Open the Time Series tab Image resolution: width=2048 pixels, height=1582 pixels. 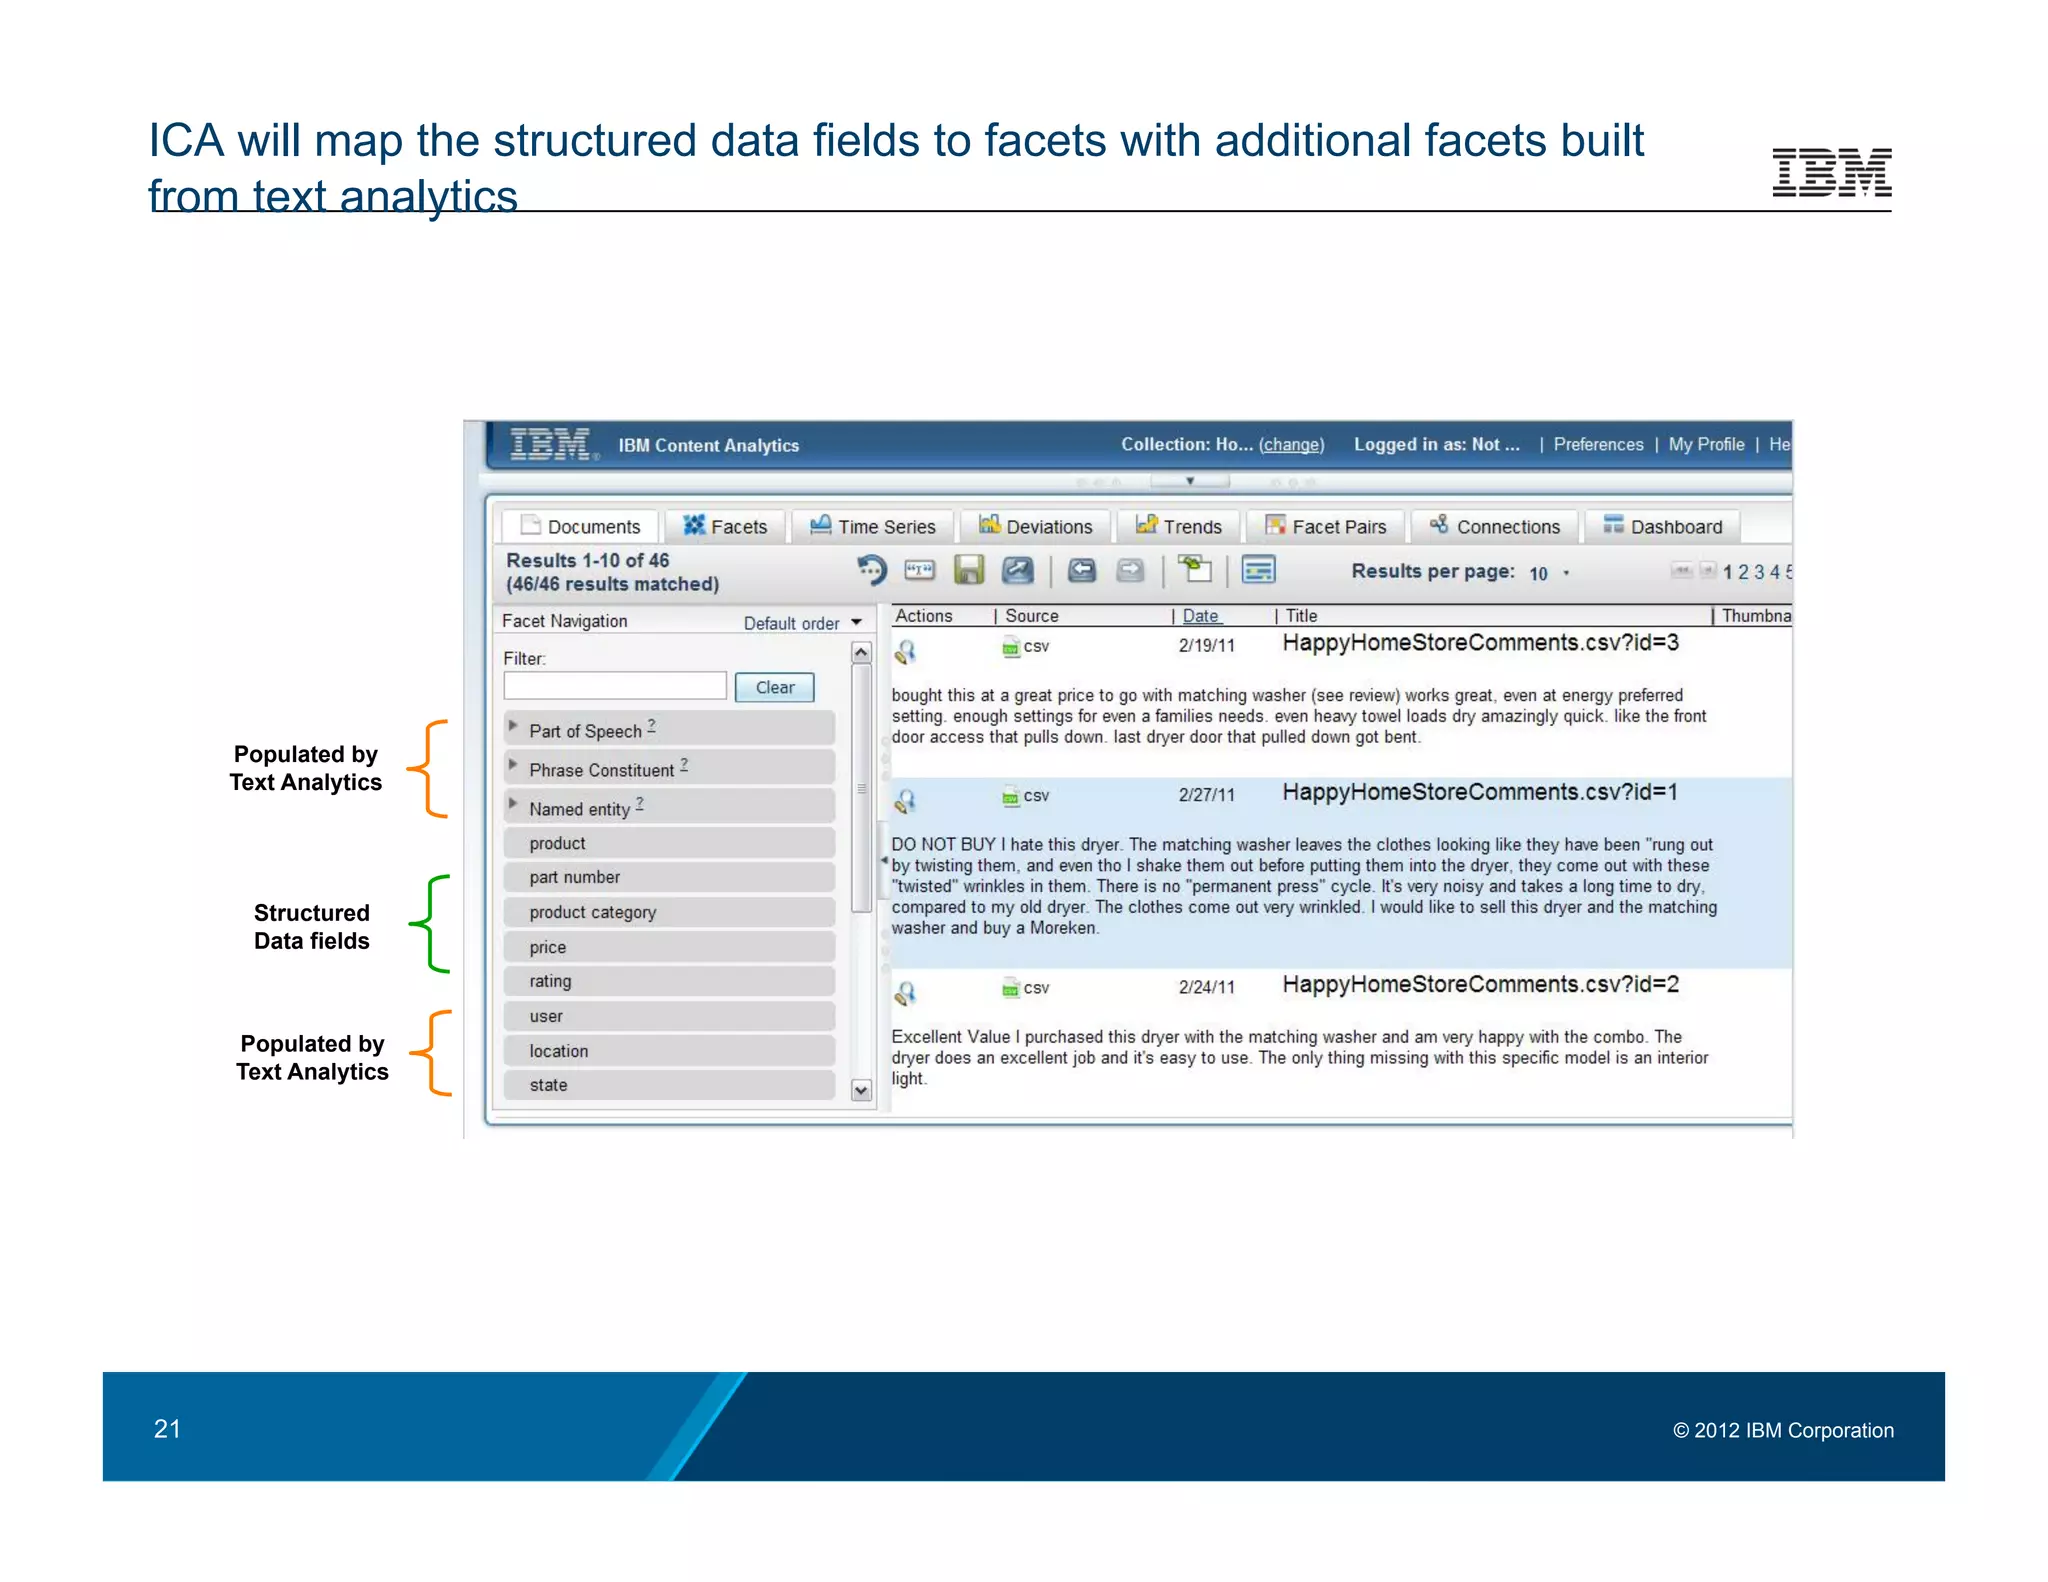click(873, 526)
